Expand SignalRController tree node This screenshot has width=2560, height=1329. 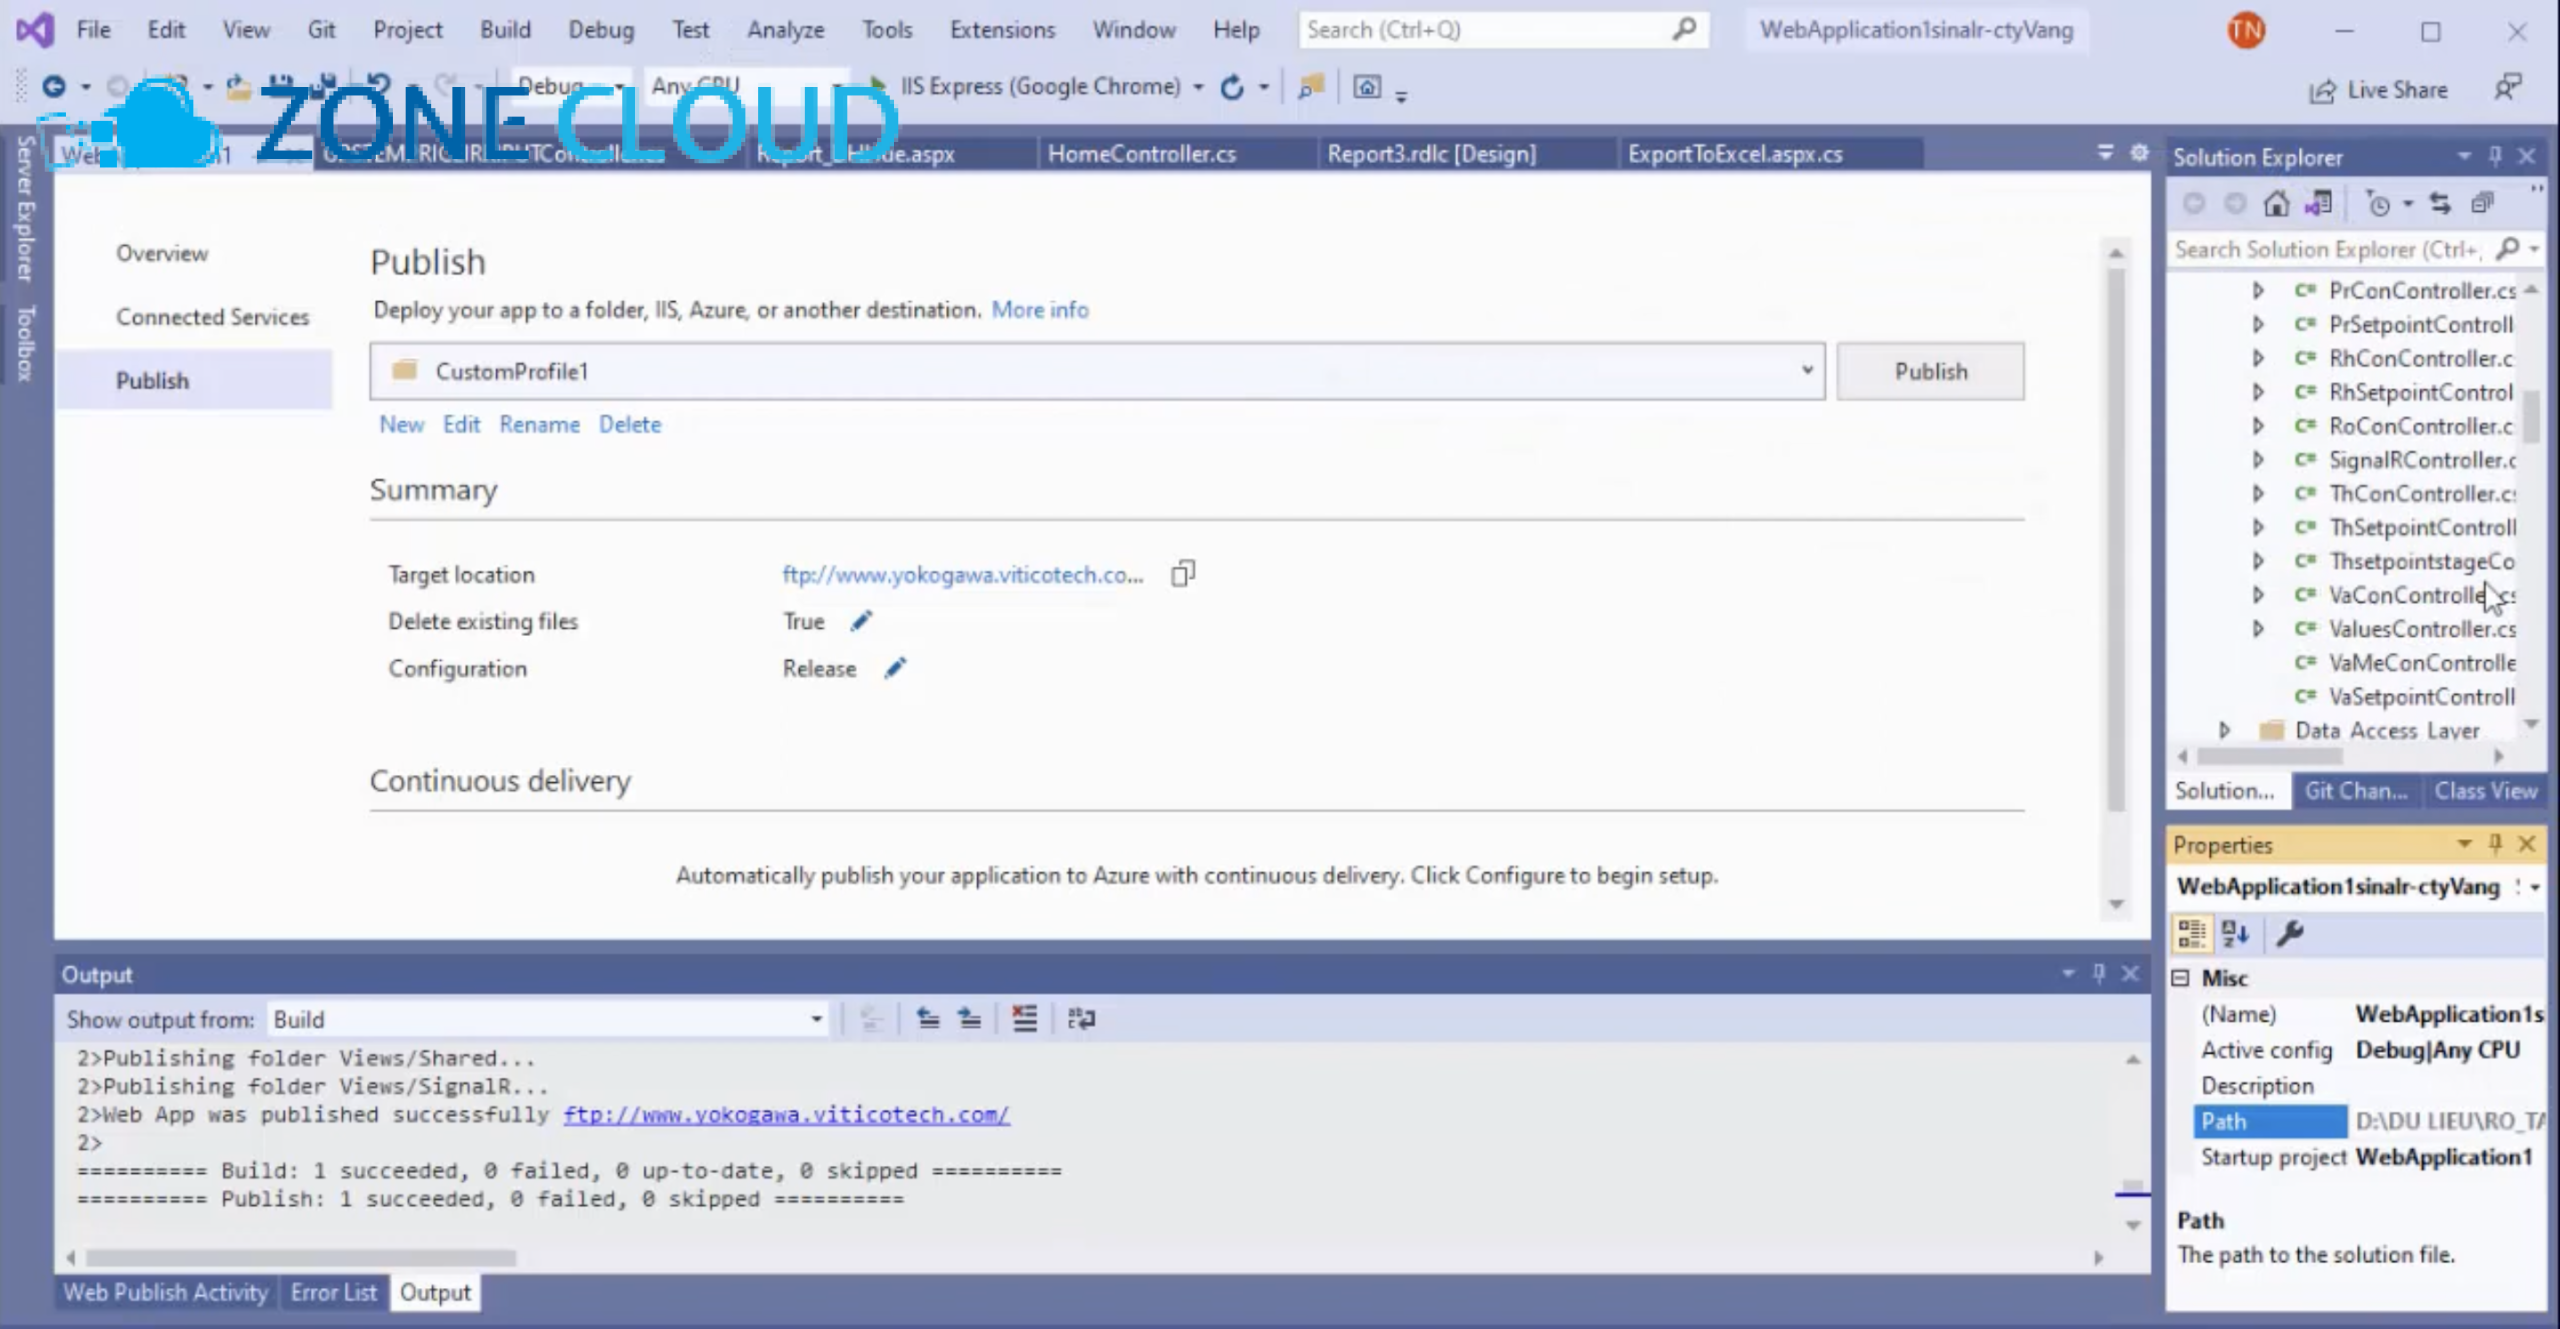(x=2258, y=460)
